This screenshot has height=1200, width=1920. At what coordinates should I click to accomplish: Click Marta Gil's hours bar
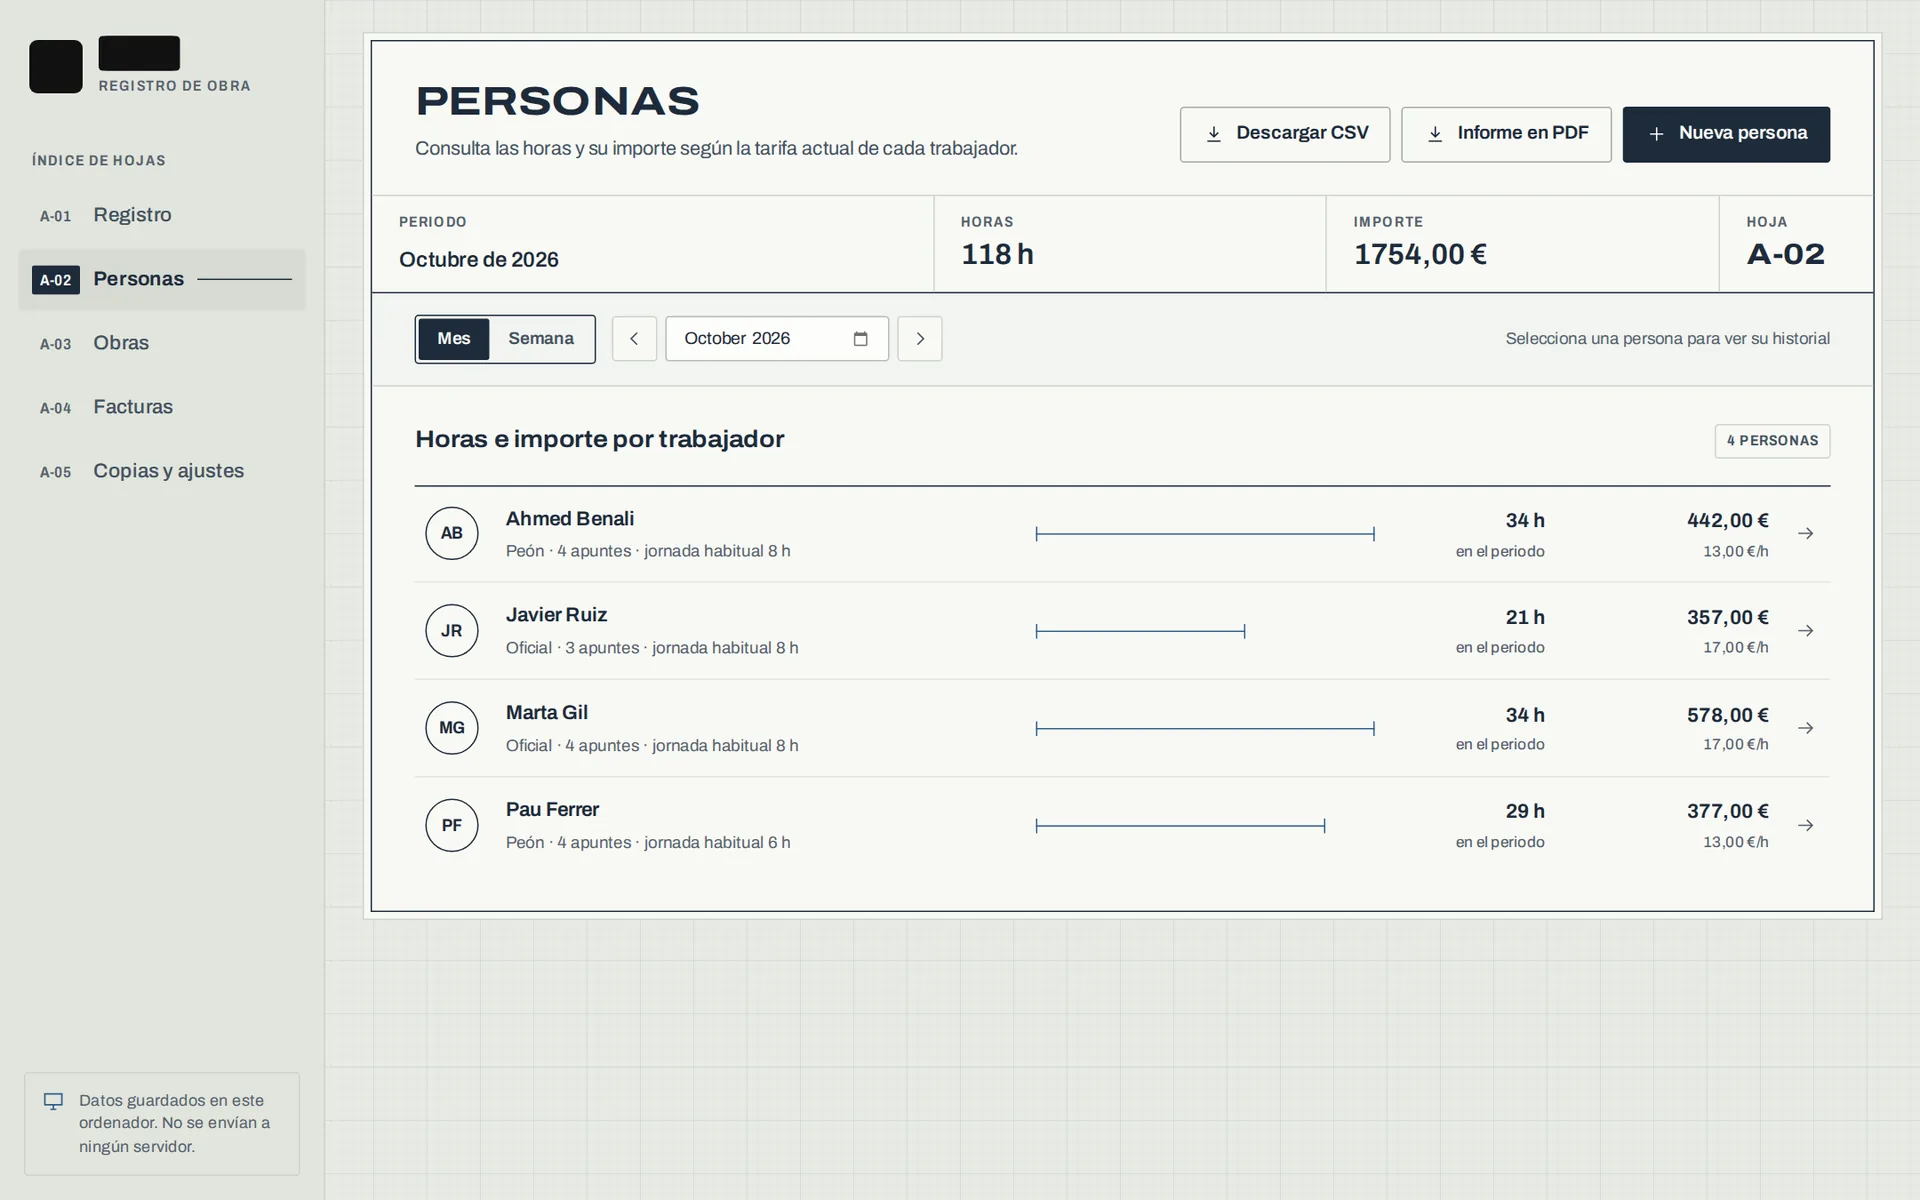point(1205,728)
